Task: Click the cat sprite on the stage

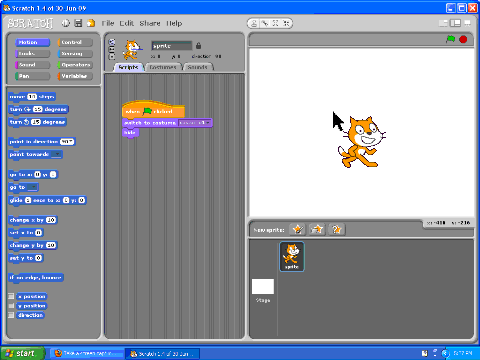Action: click(361, 142)
